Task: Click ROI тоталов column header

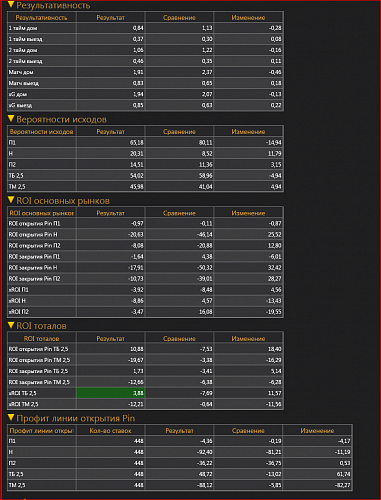Action: point(42,338)
